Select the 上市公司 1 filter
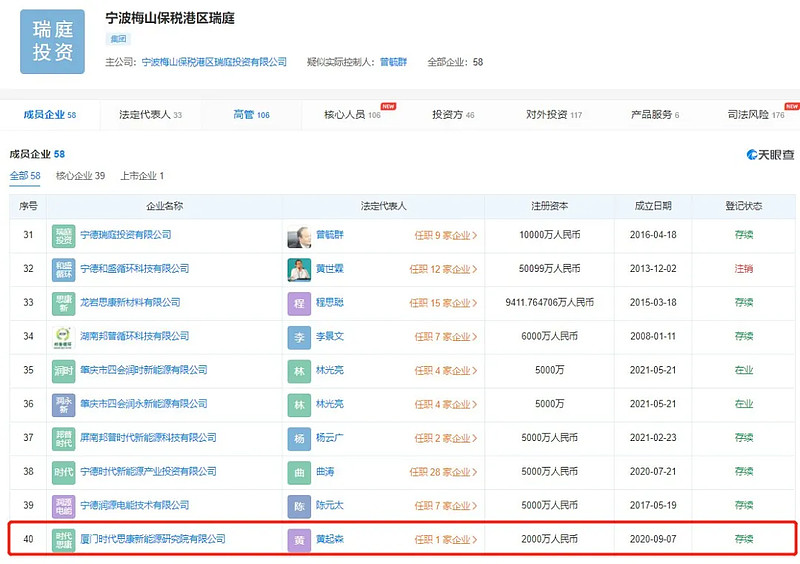This screenshot has width=800, height=564. pos(142,176)
